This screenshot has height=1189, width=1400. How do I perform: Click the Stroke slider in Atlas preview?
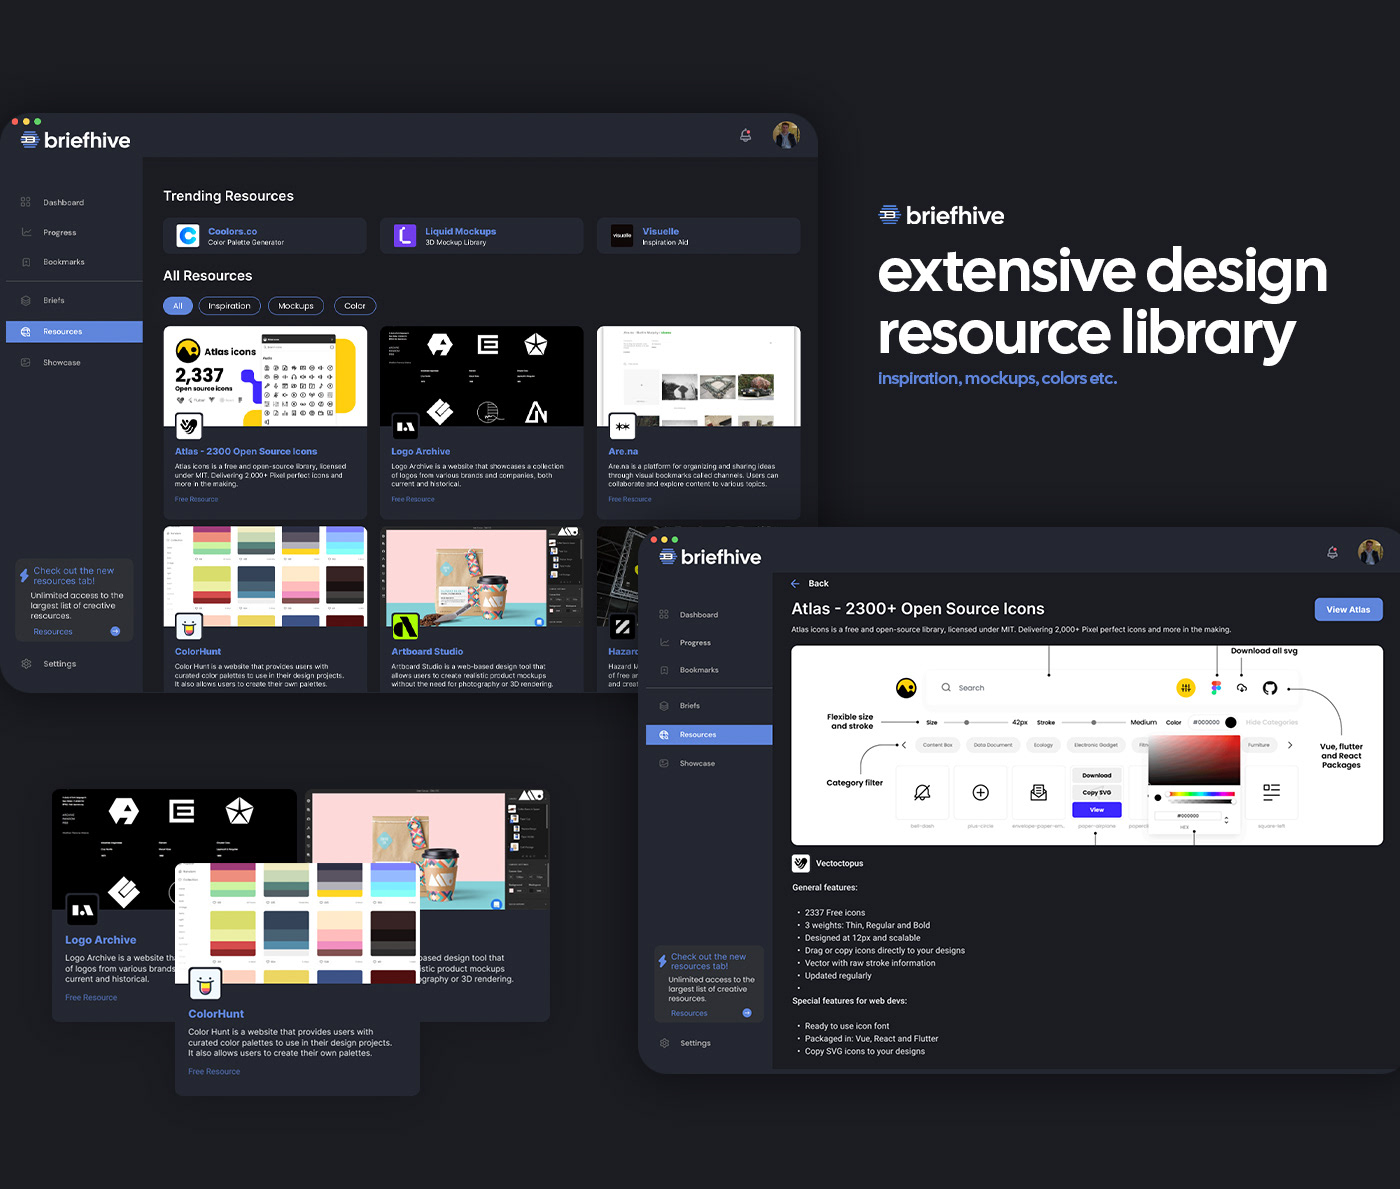pos(1092,722)
